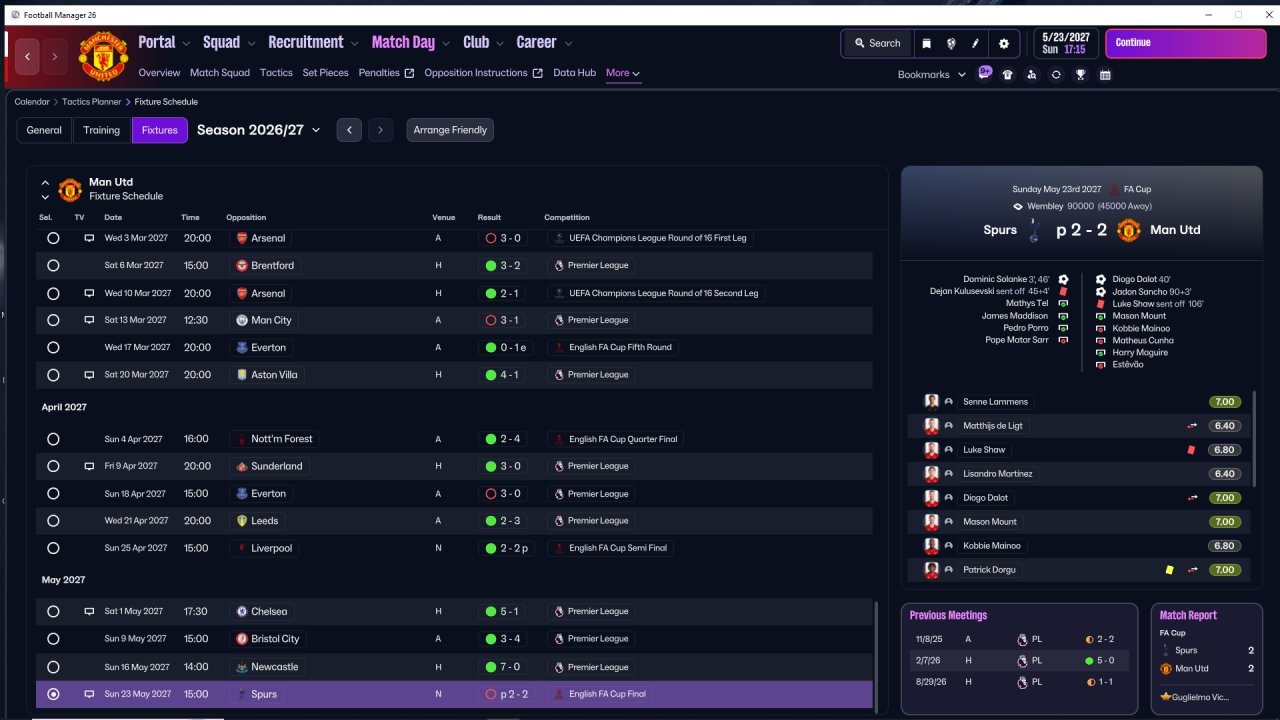Click the circular arrows icon in bookmarks bar
Image resolution: width=1280 pixels, height=720 pixels.
point(1056,74)
